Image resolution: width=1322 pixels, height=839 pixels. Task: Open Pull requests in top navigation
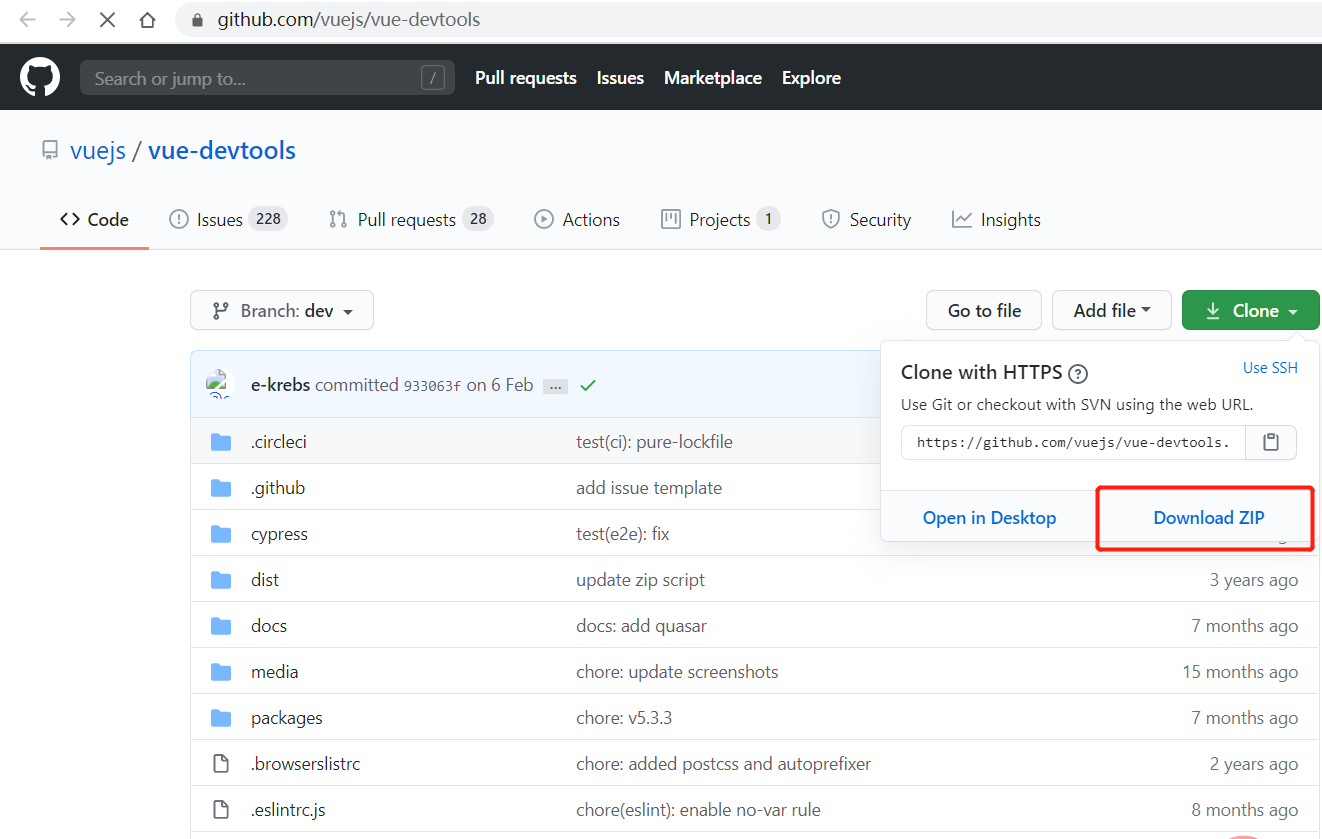point(526,78)
